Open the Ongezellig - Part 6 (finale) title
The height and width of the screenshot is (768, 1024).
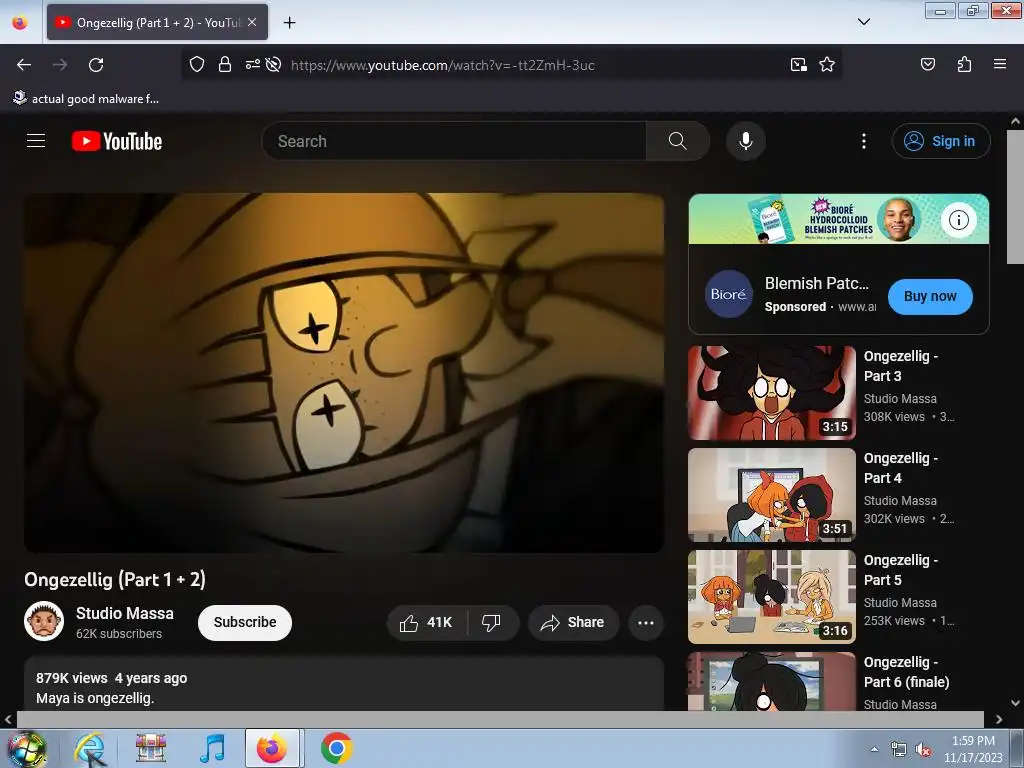[x=906, y=672]
